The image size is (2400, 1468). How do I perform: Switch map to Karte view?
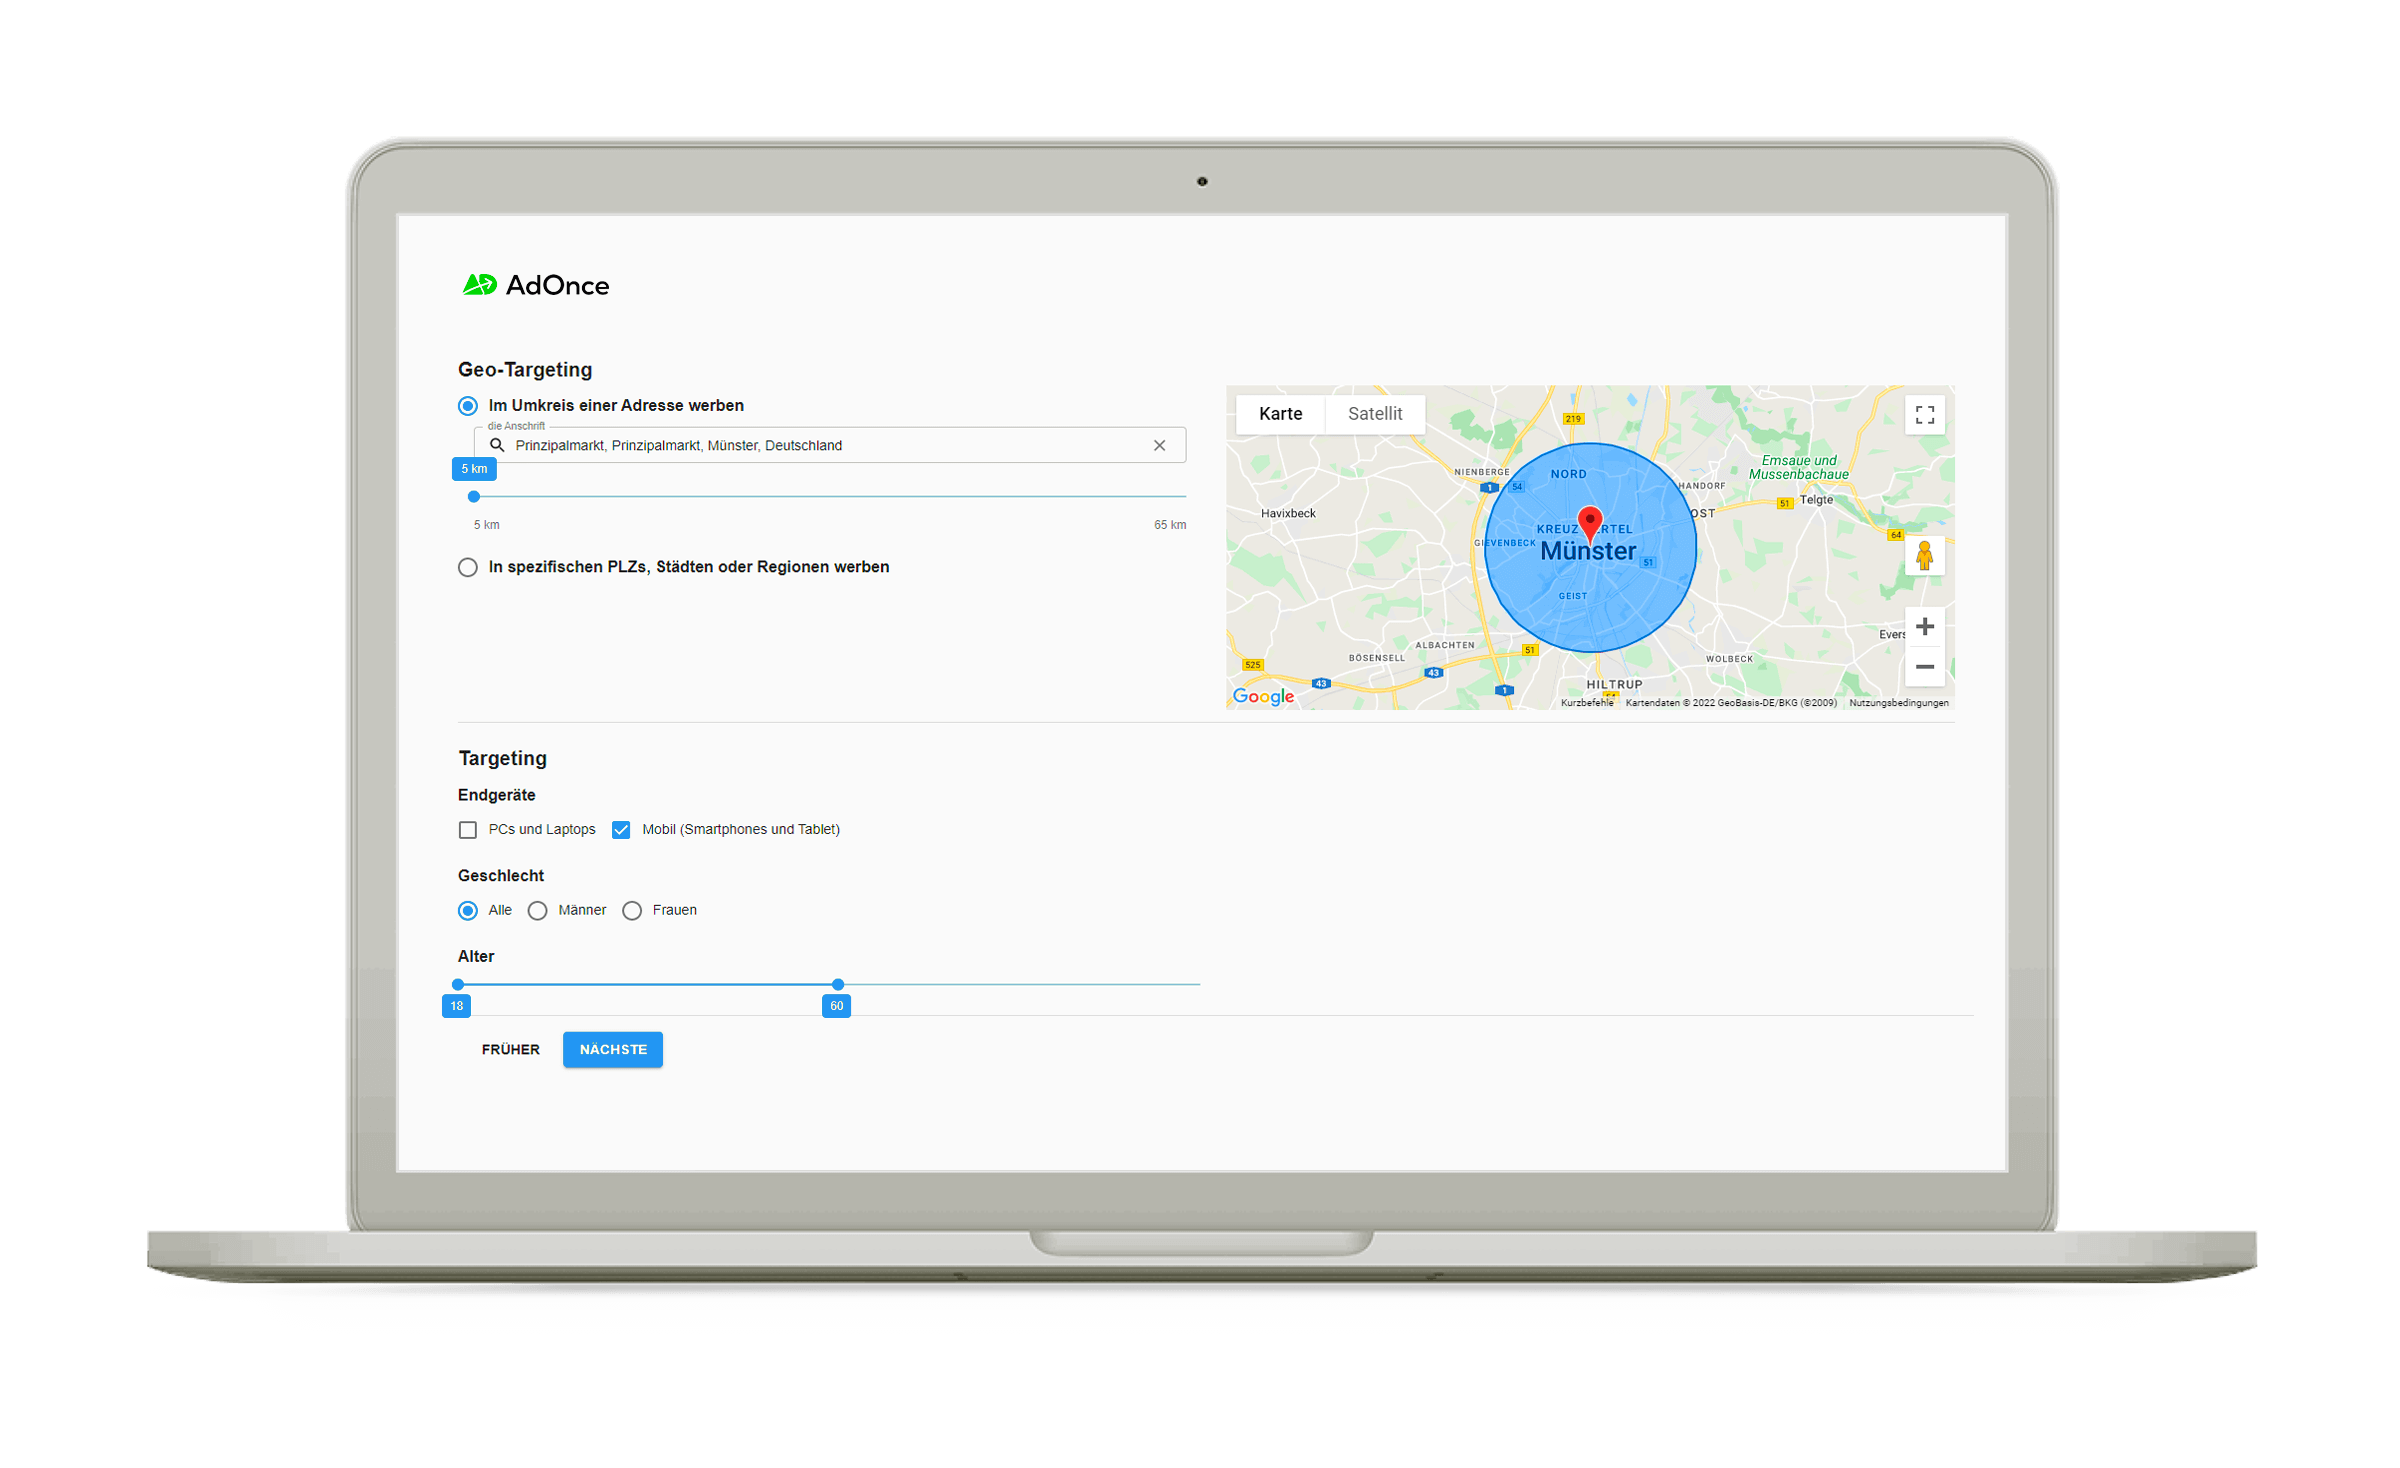point(1280,414)
